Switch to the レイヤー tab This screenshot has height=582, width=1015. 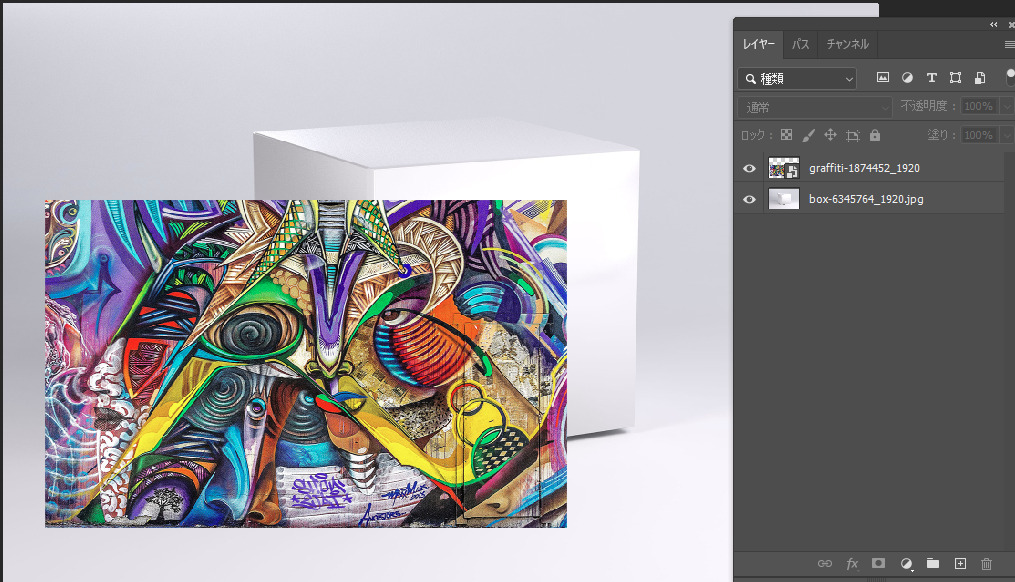coord(759,44)
